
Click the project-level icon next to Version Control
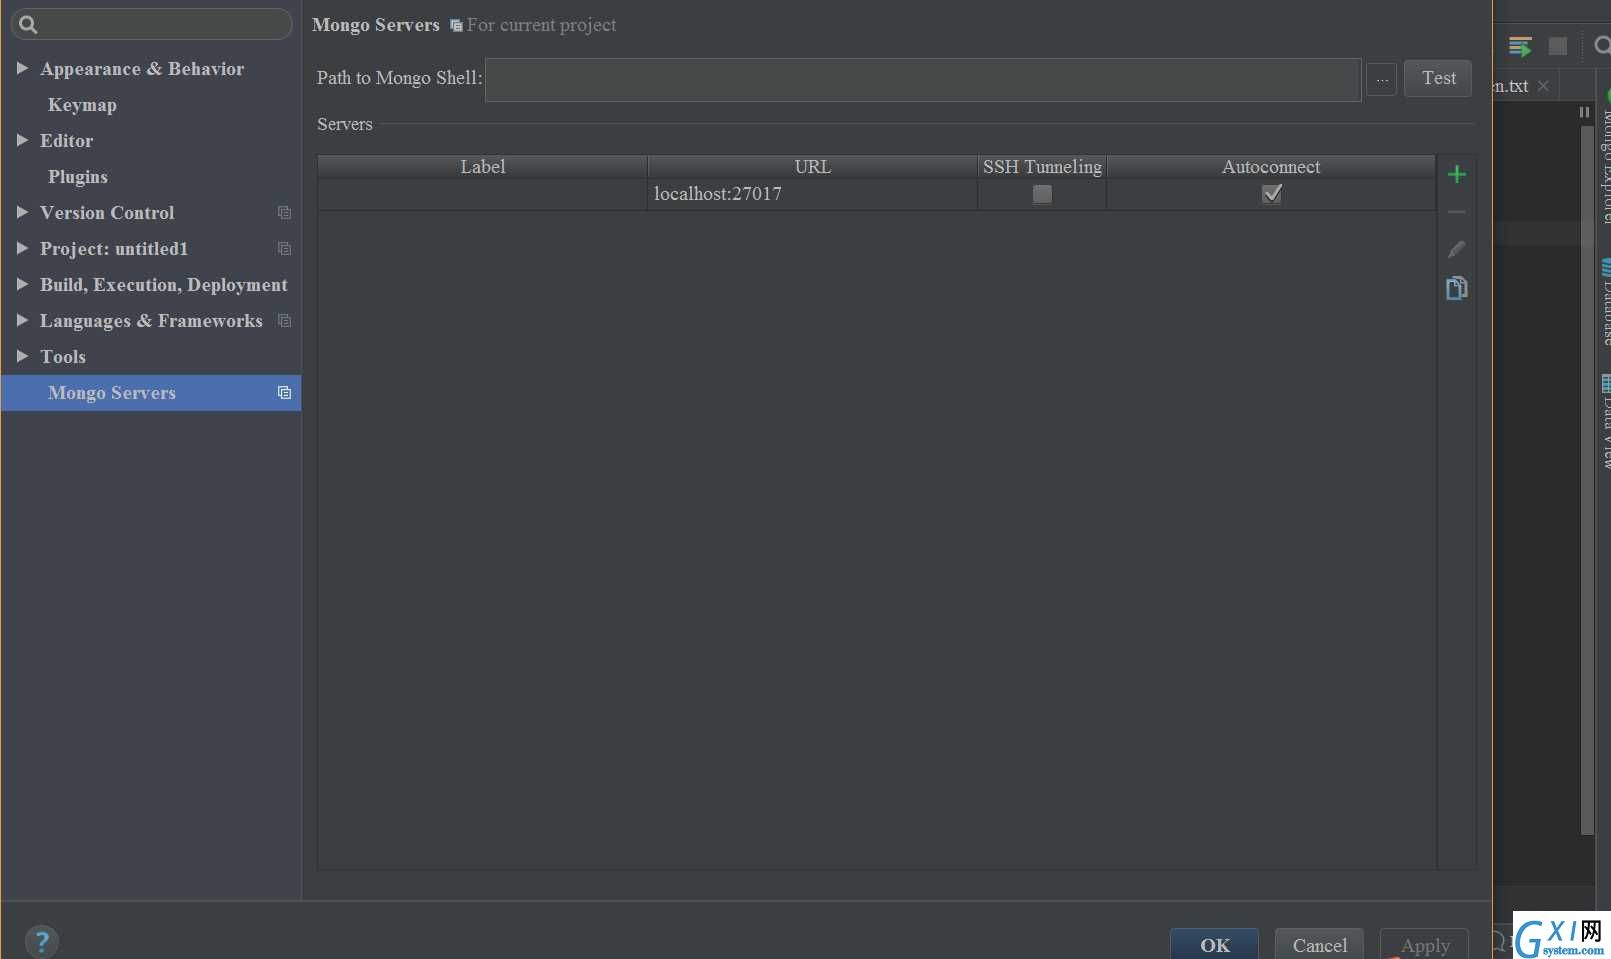click(x=284, y=213)
